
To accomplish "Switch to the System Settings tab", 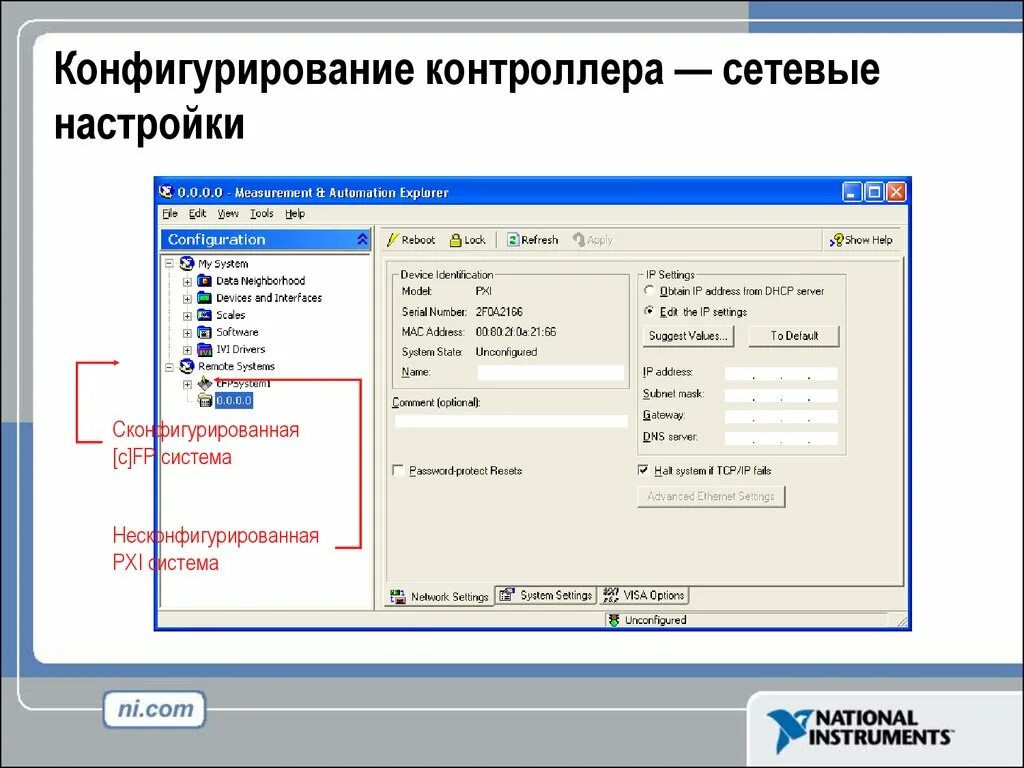I will pyautogui.click(x=546, y=595).
